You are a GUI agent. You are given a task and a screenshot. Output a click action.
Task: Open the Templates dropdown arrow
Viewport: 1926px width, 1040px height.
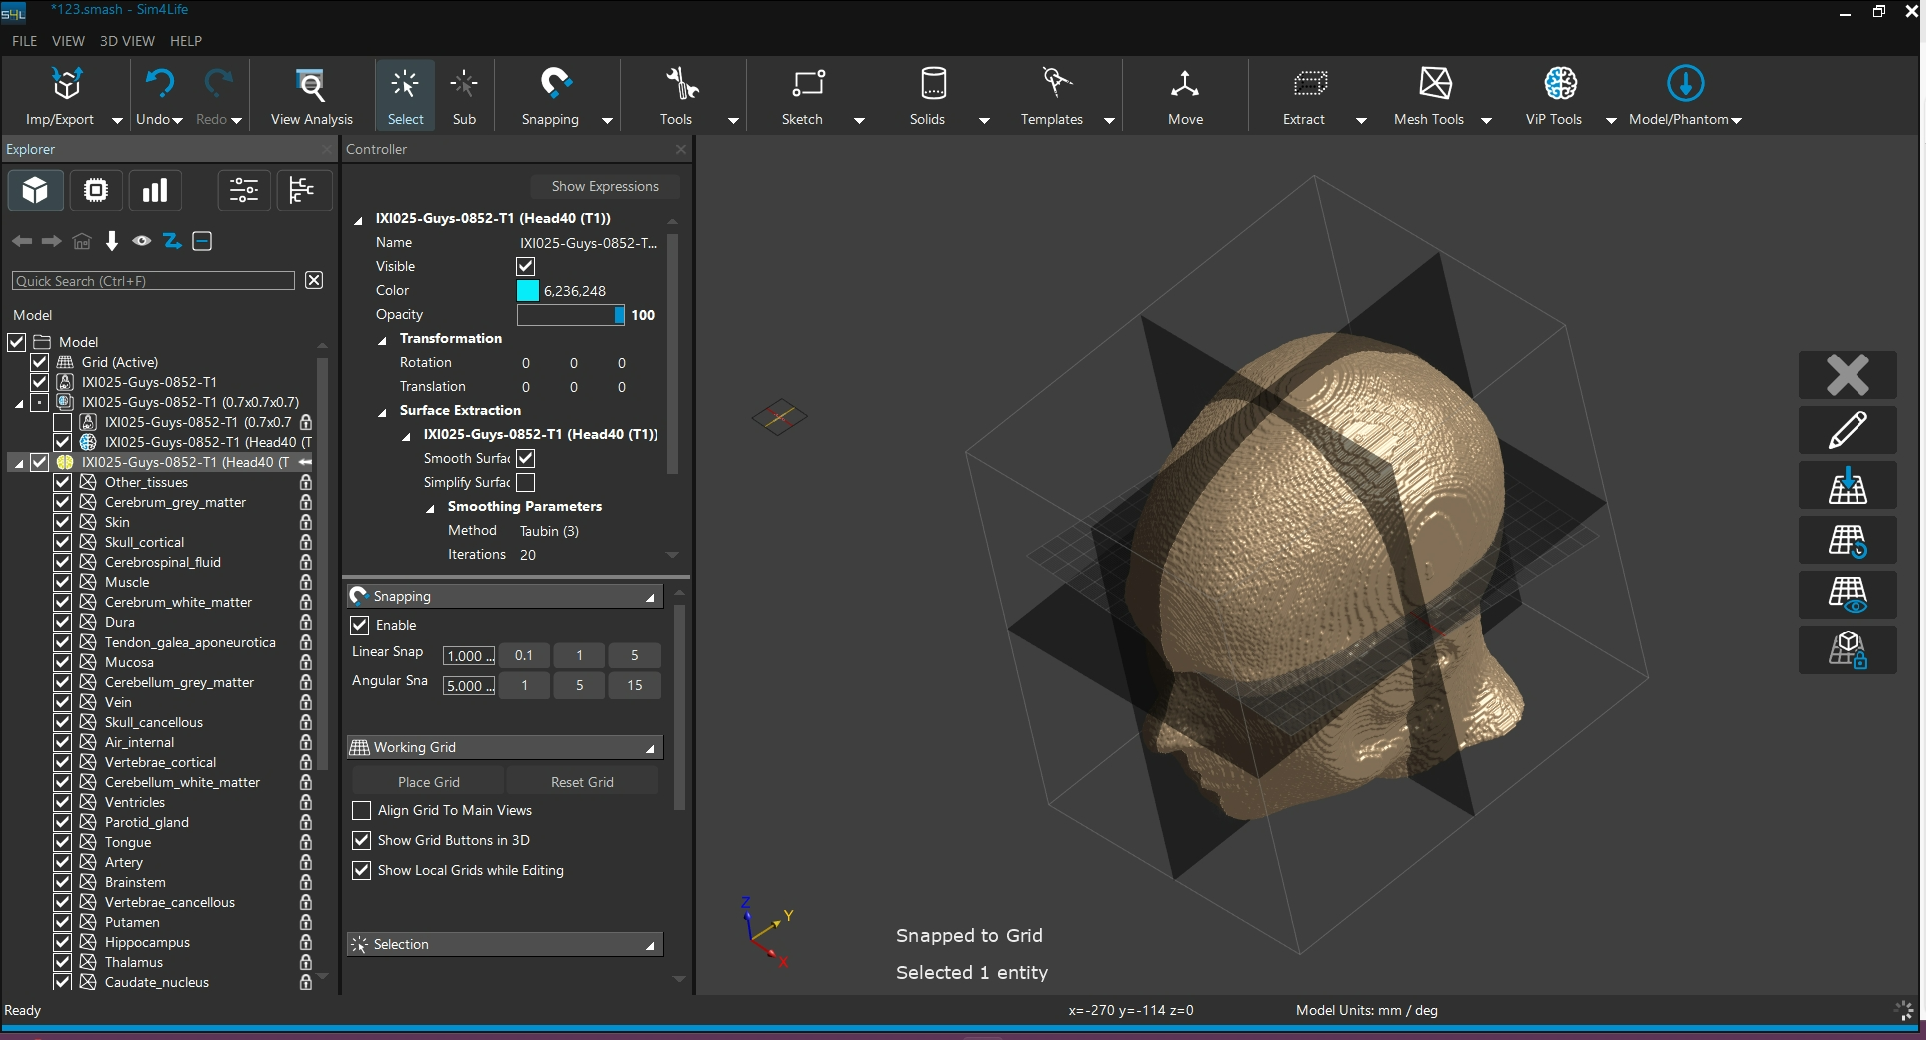tap(1109, 120)
